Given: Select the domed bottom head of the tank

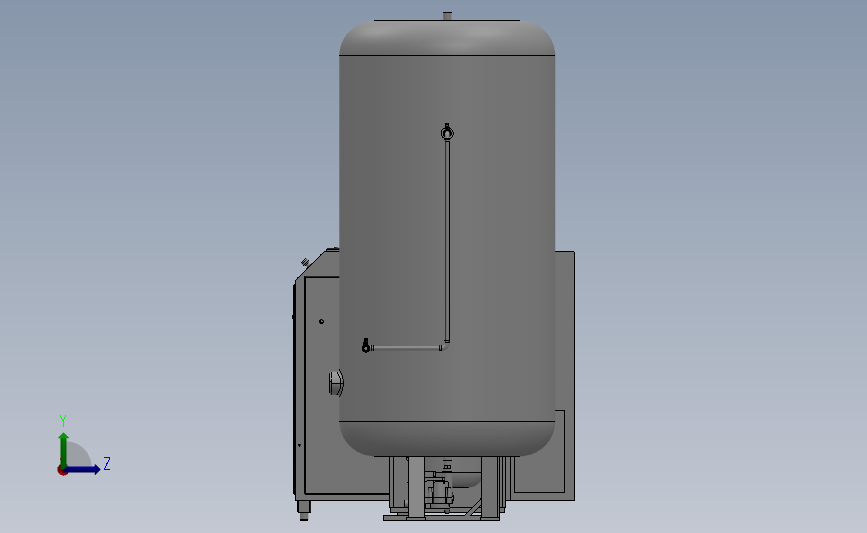Looking at the screenshot, I should (x=447, y=439).
